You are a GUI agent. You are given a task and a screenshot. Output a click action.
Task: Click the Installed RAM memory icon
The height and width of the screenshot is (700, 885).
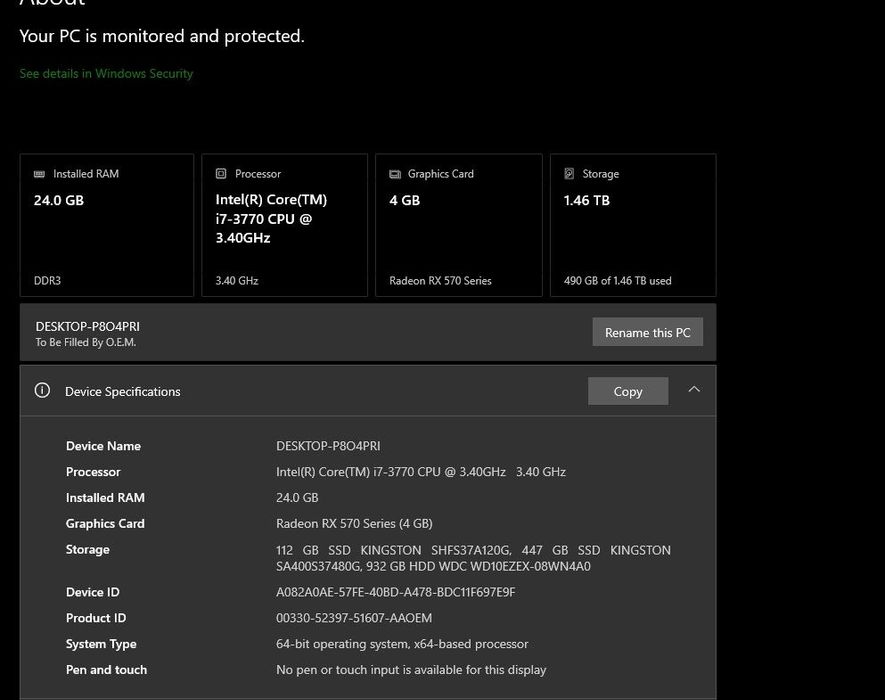40,174
